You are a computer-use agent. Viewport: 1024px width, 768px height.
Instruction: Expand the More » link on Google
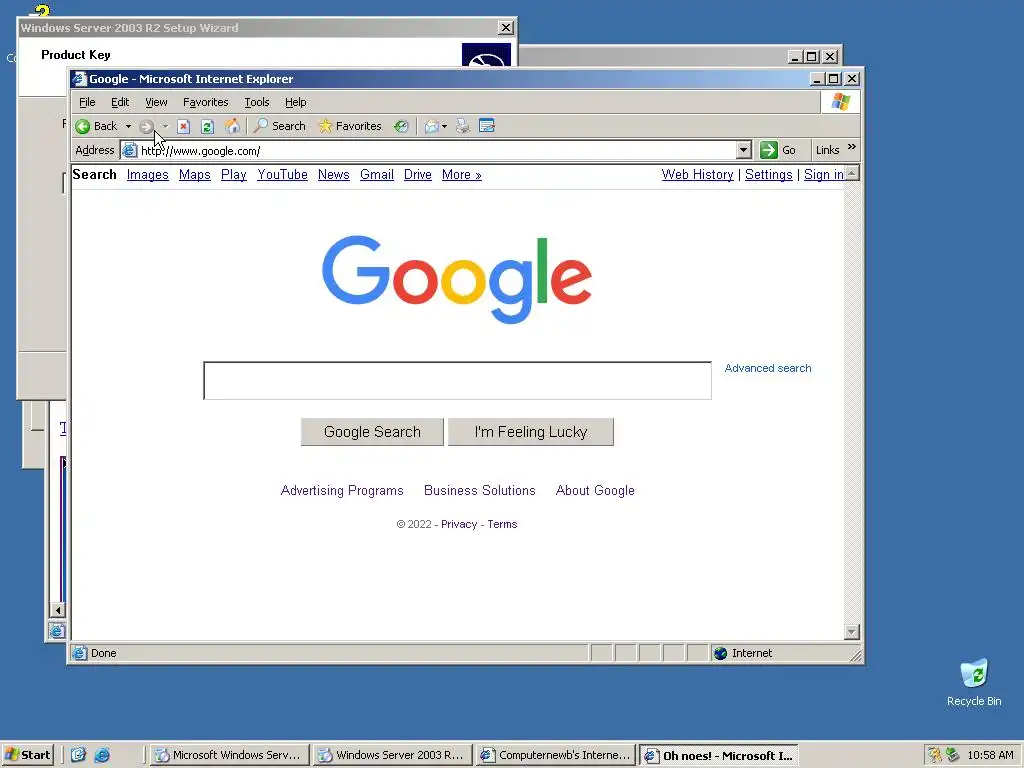tap(462, 175)
